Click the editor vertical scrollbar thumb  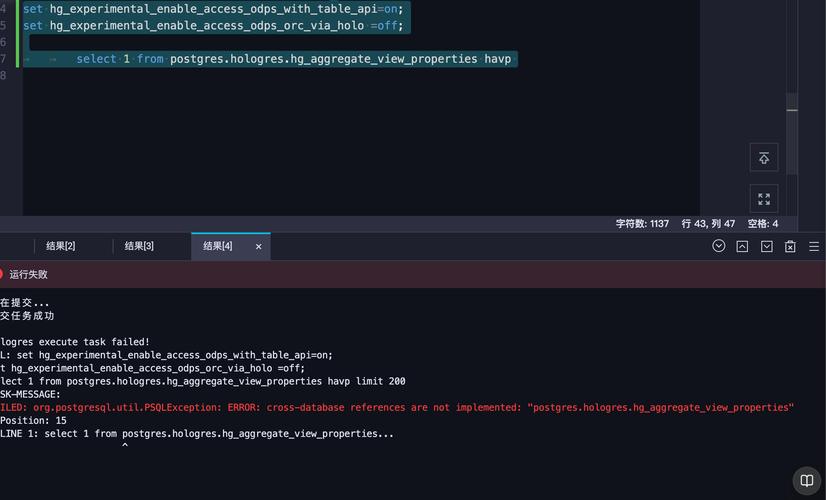coord(792,105)
